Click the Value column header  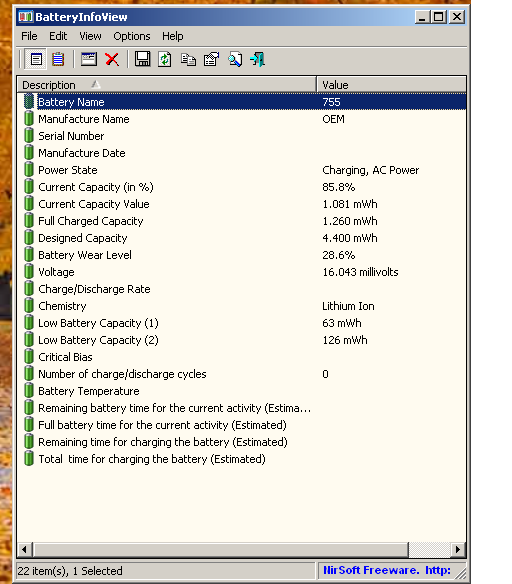coord(391,85)
